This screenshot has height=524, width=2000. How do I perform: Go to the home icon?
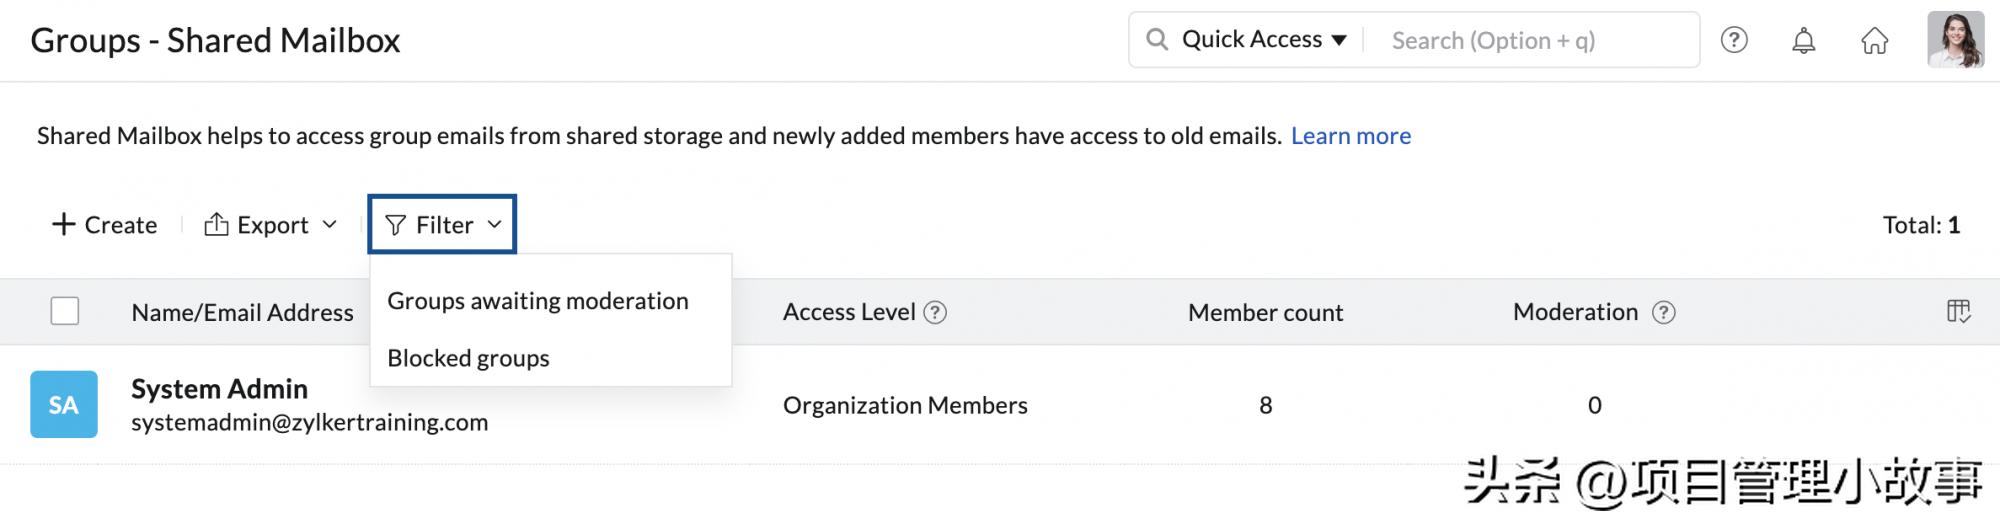[1874, 41]
